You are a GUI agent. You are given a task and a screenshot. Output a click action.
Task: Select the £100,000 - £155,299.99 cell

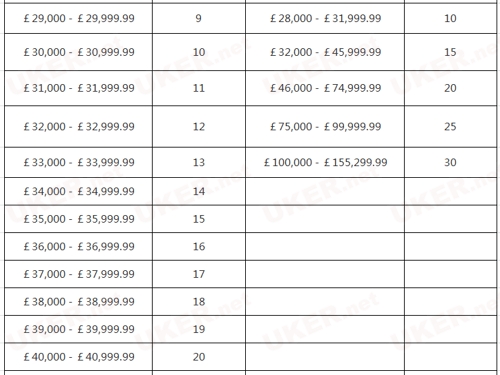[325, 162]
